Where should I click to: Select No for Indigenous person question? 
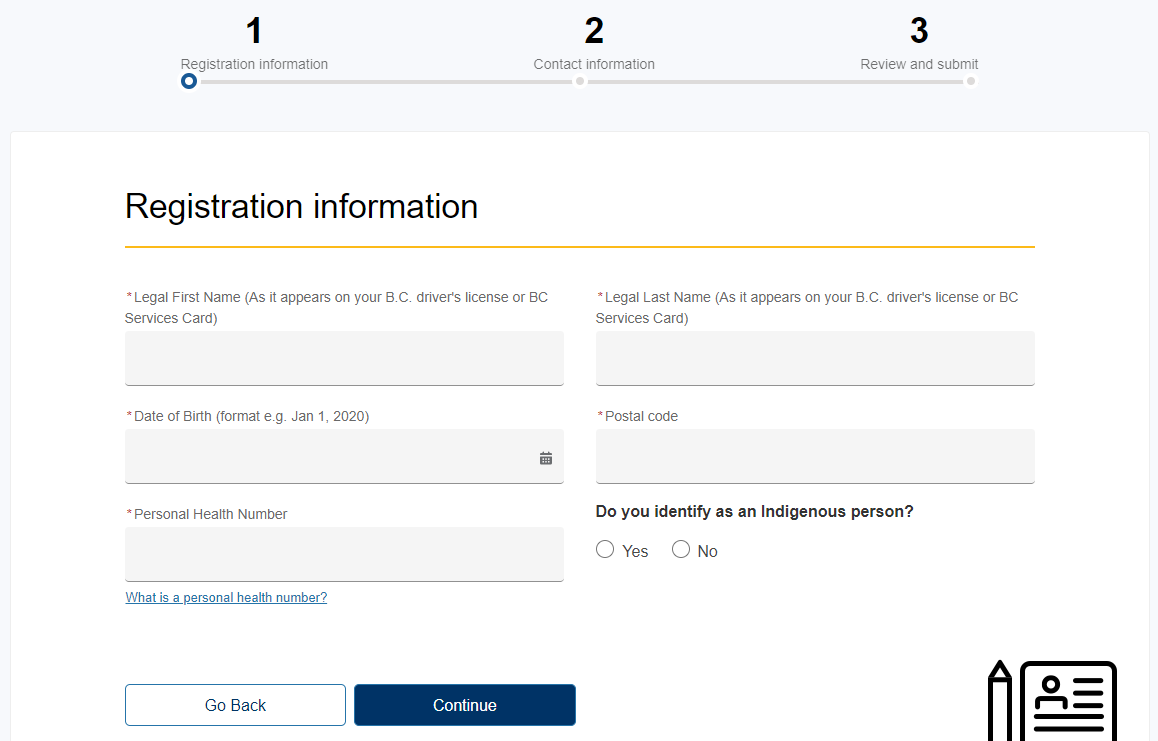click(x=681, y=550)
